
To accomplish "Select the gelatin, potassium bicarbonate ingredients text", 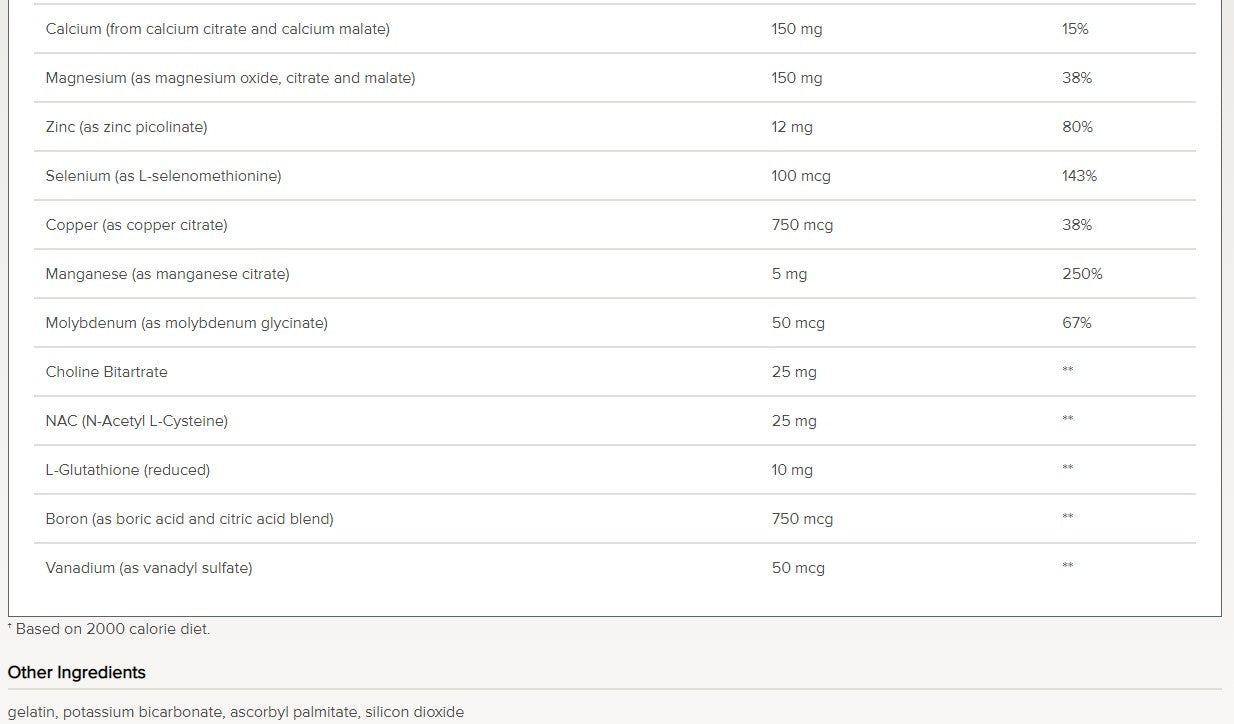I will tap(235, 712).
